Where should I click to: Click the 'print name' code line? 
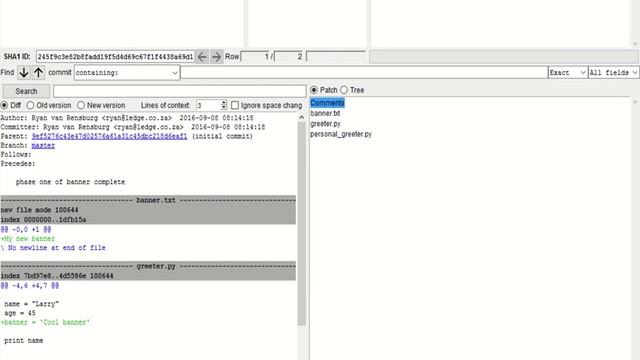(24, 340)
